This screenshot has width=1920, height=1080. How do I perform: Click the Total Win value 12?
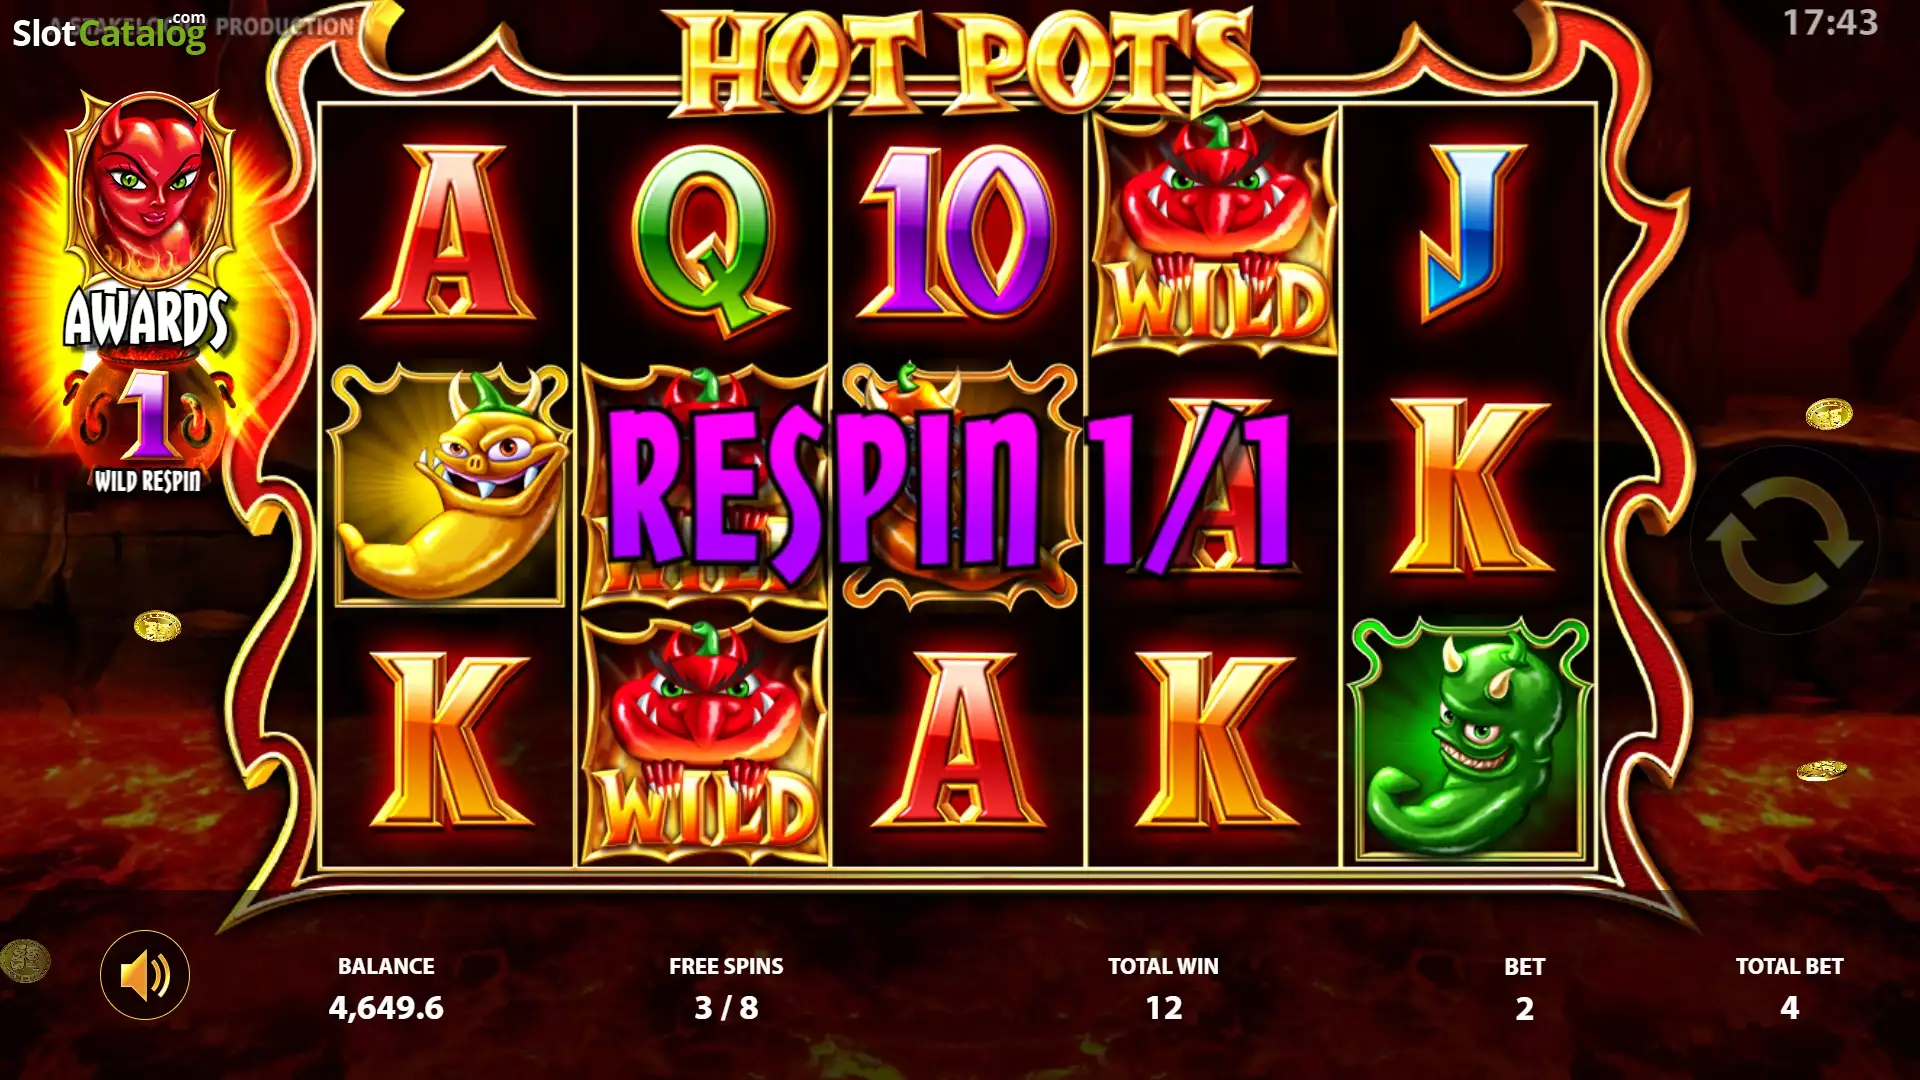point(1163,1008)
